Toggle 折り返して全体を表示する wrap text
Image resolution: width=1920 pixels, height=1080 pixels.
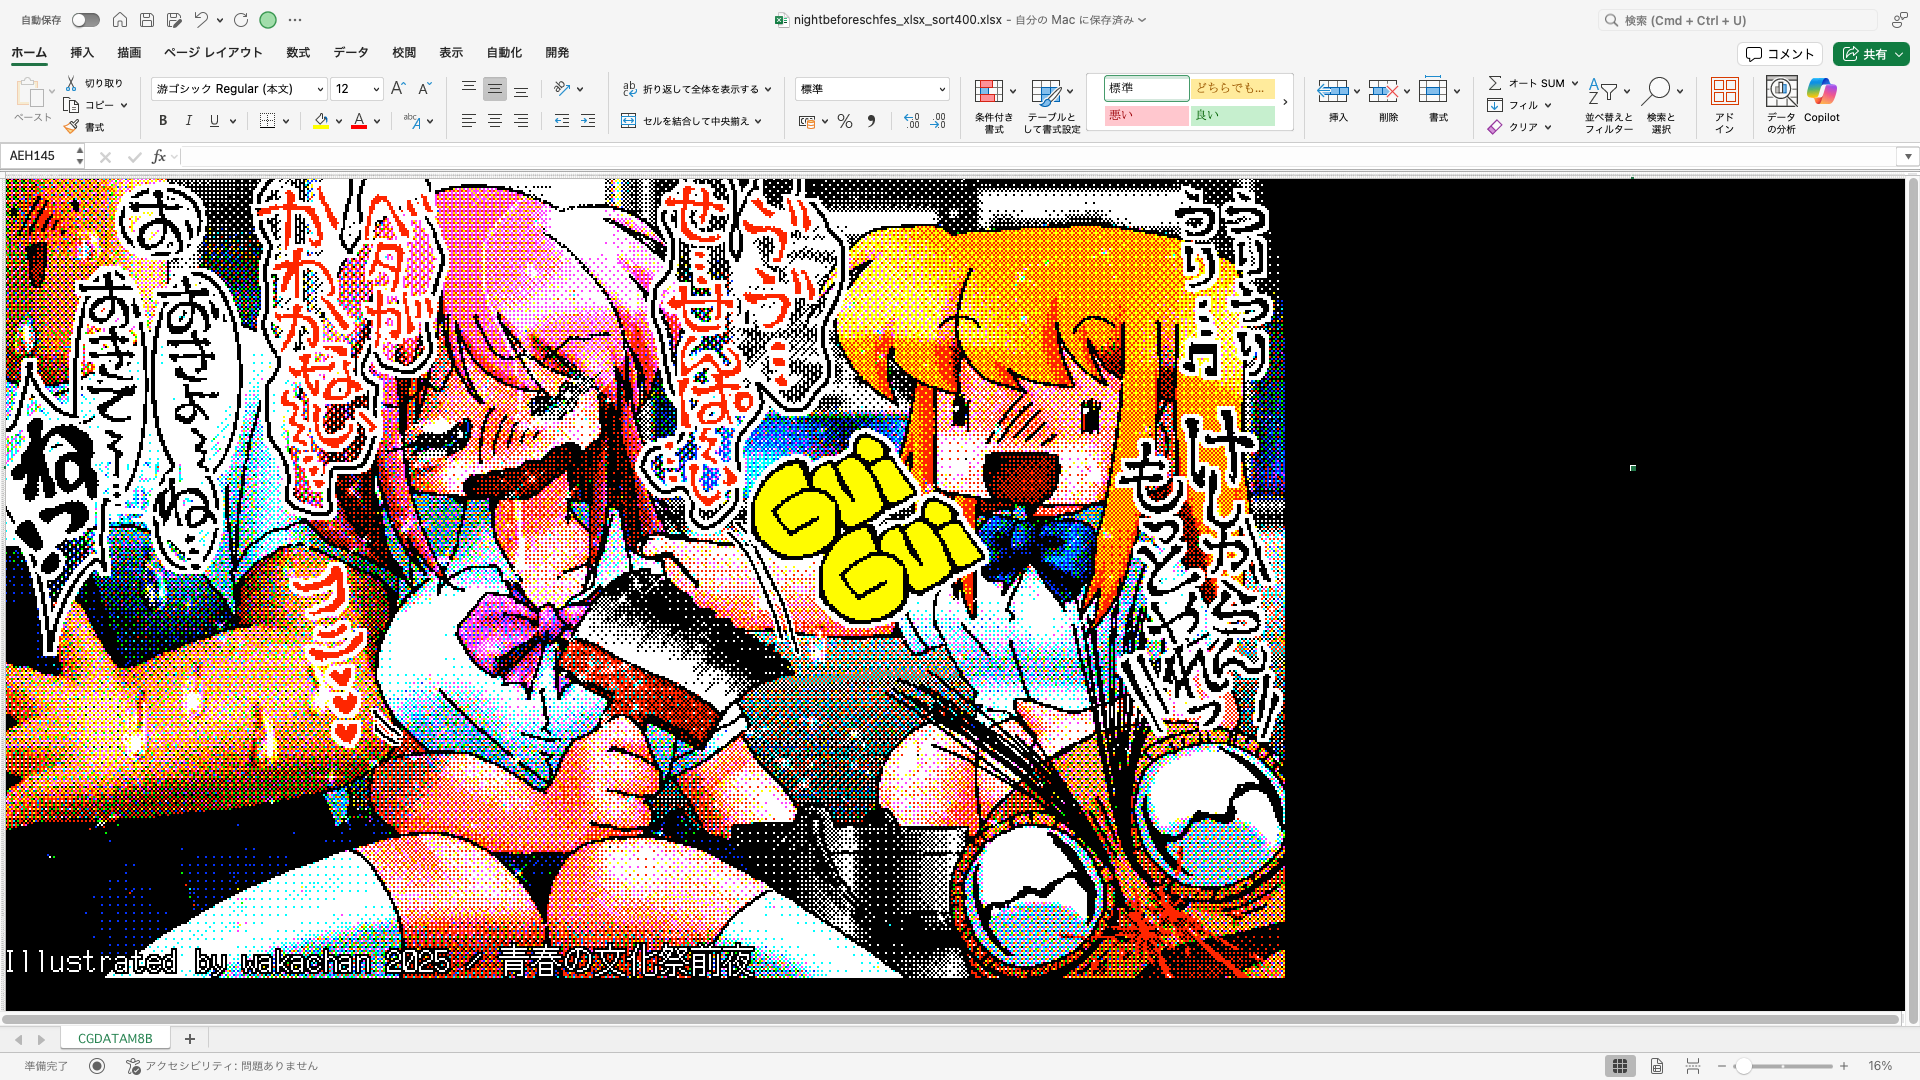[x=695, y=88]
